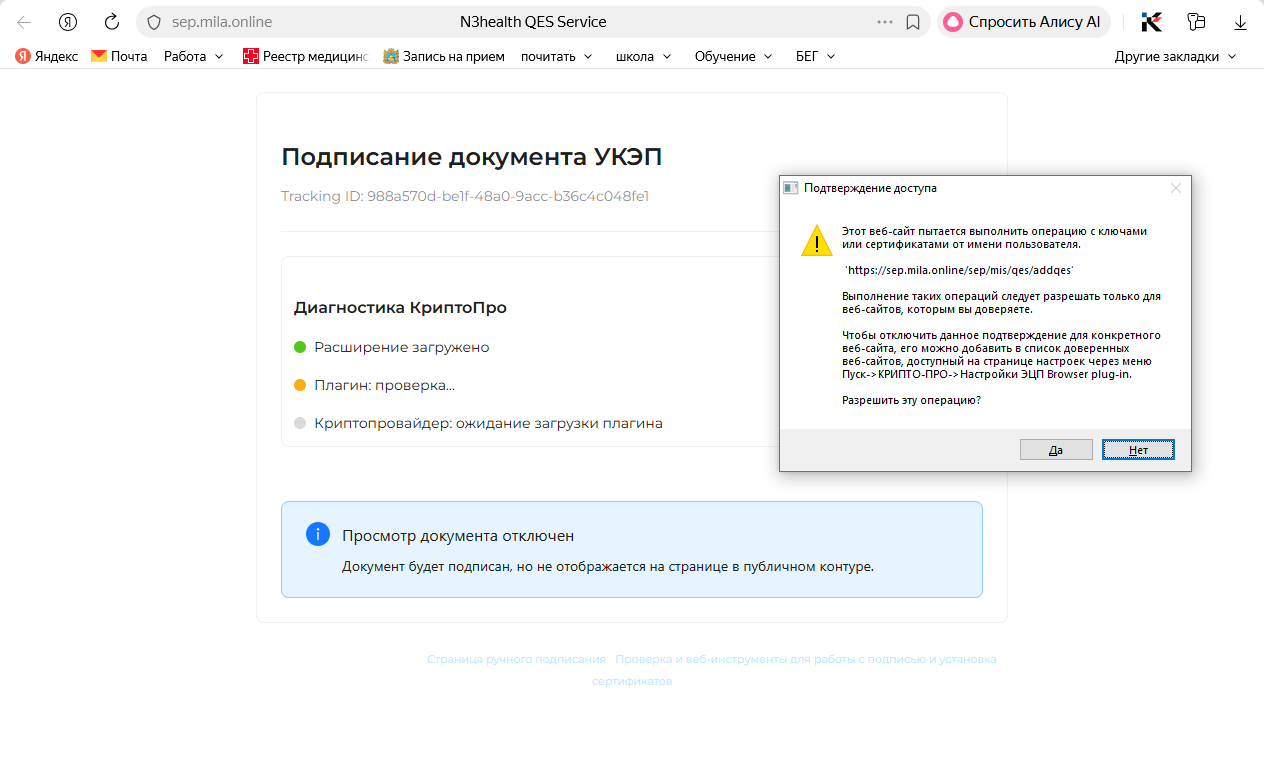Image resolution: width=1264 pixels, height=766 pixels.
Task: Reload the page with refresh icon
Action: click(x=112, y=22)
